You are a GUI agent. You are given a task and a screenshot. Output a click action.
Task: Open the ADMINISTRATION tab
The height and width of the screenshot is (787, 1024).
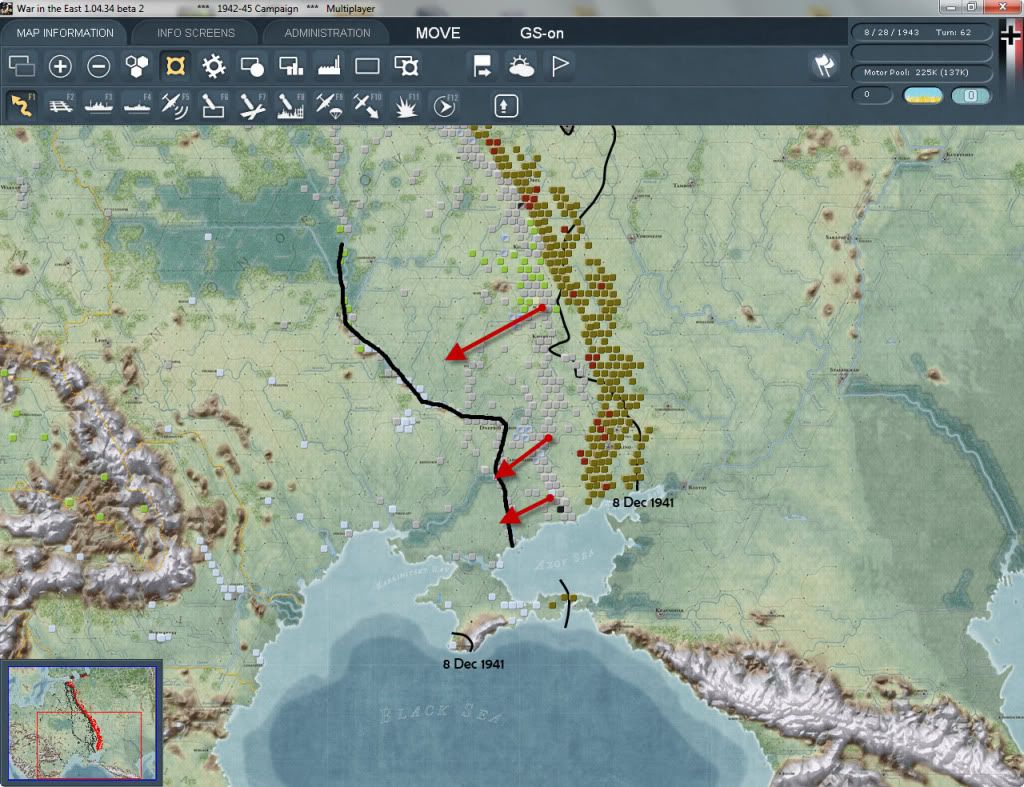pyautogui.click(x=327, y=33)
